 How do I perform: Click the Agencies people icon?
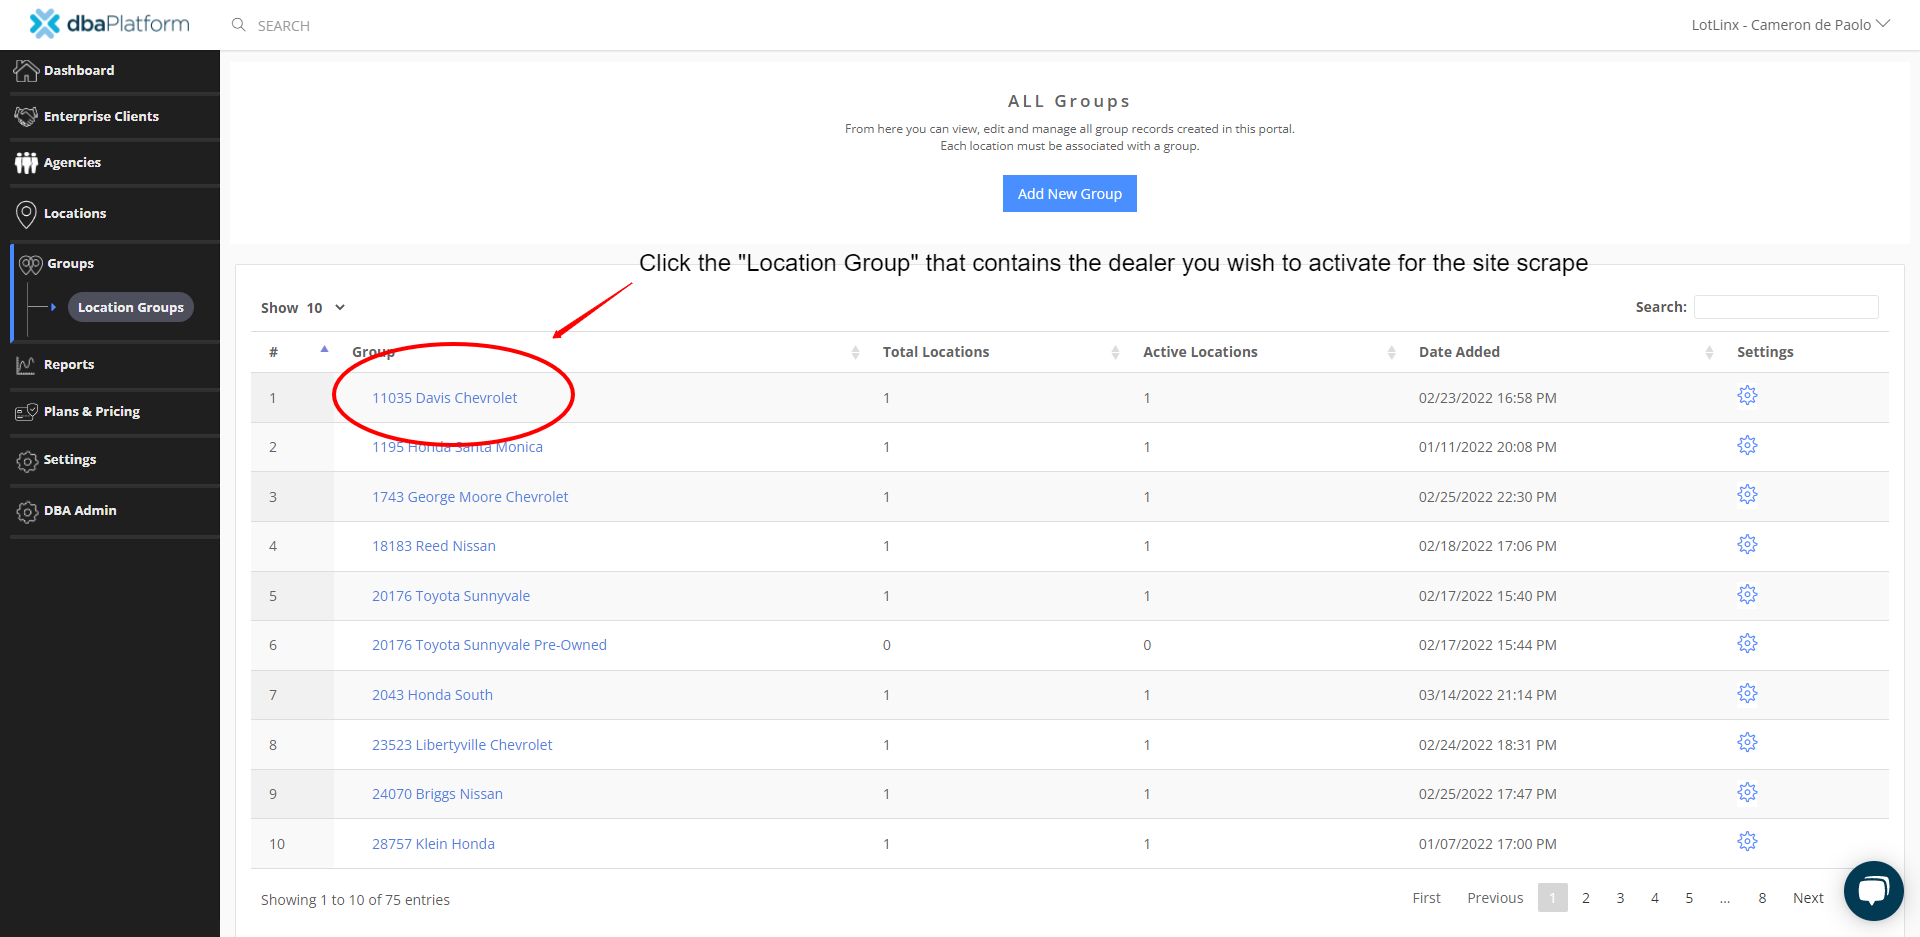coord(26,163)
